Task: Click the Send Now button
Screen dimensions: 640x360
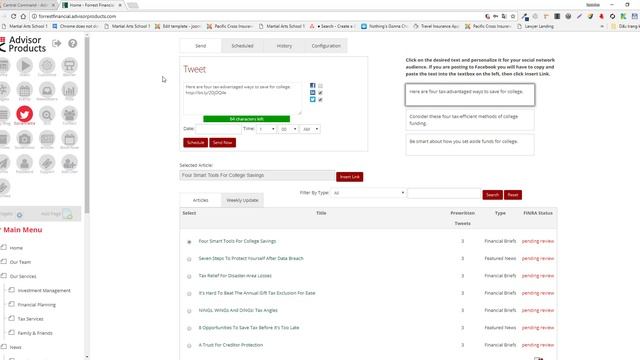Action: 222,142
